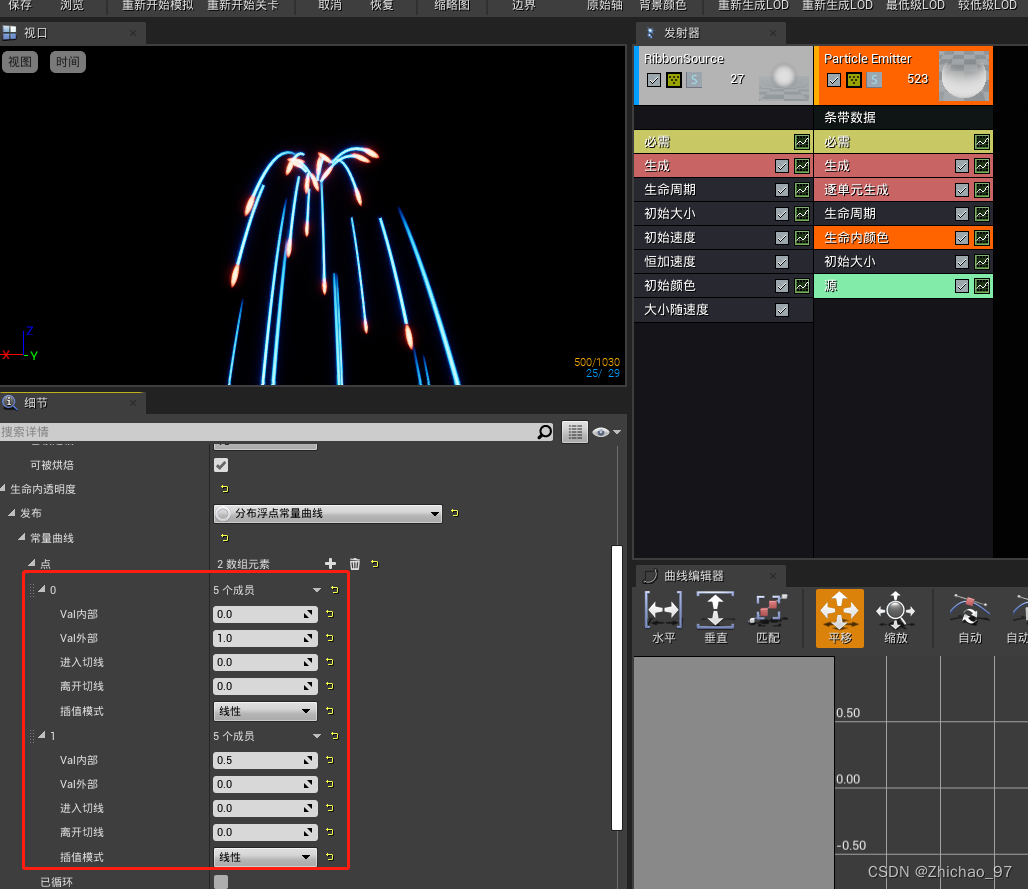The width and height of the screenshot is (1028, 889).
Task: Reset point 1 Val内部 to default
Action: pyautogui.click(x=330, y=760)
